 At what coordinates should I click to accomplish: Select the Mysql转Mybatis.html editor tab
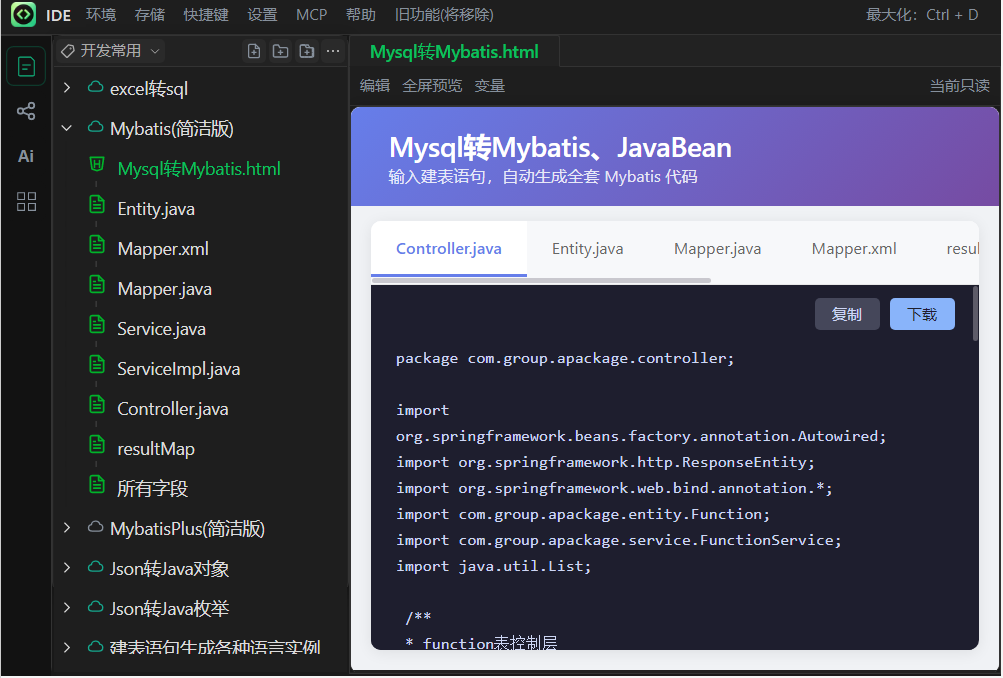455,52
